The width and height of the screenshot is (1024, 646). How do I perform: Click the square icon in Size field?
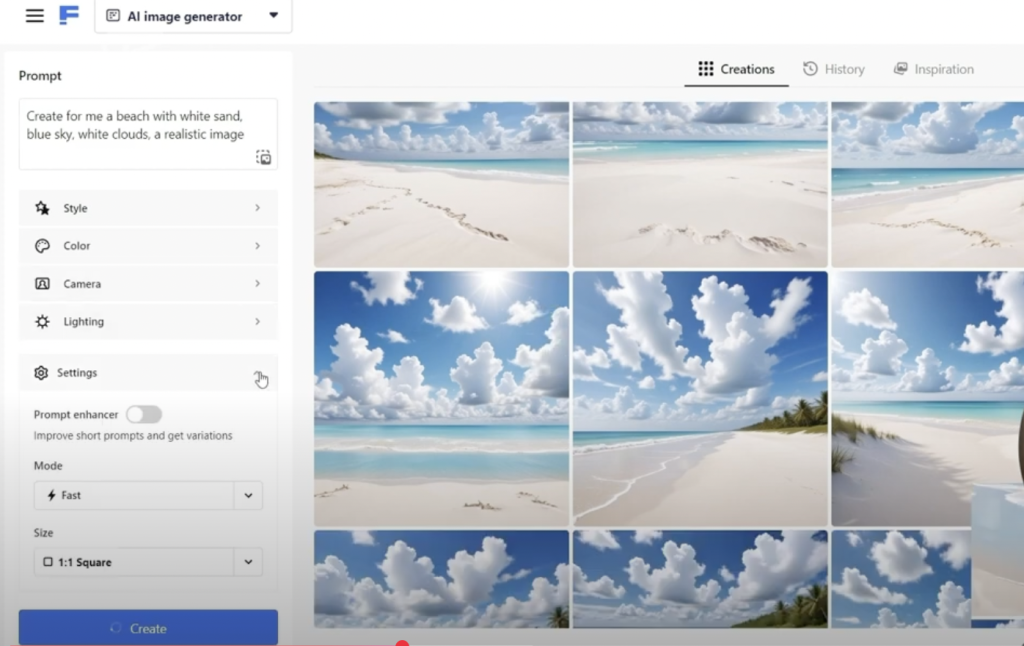tap(48, 562)
